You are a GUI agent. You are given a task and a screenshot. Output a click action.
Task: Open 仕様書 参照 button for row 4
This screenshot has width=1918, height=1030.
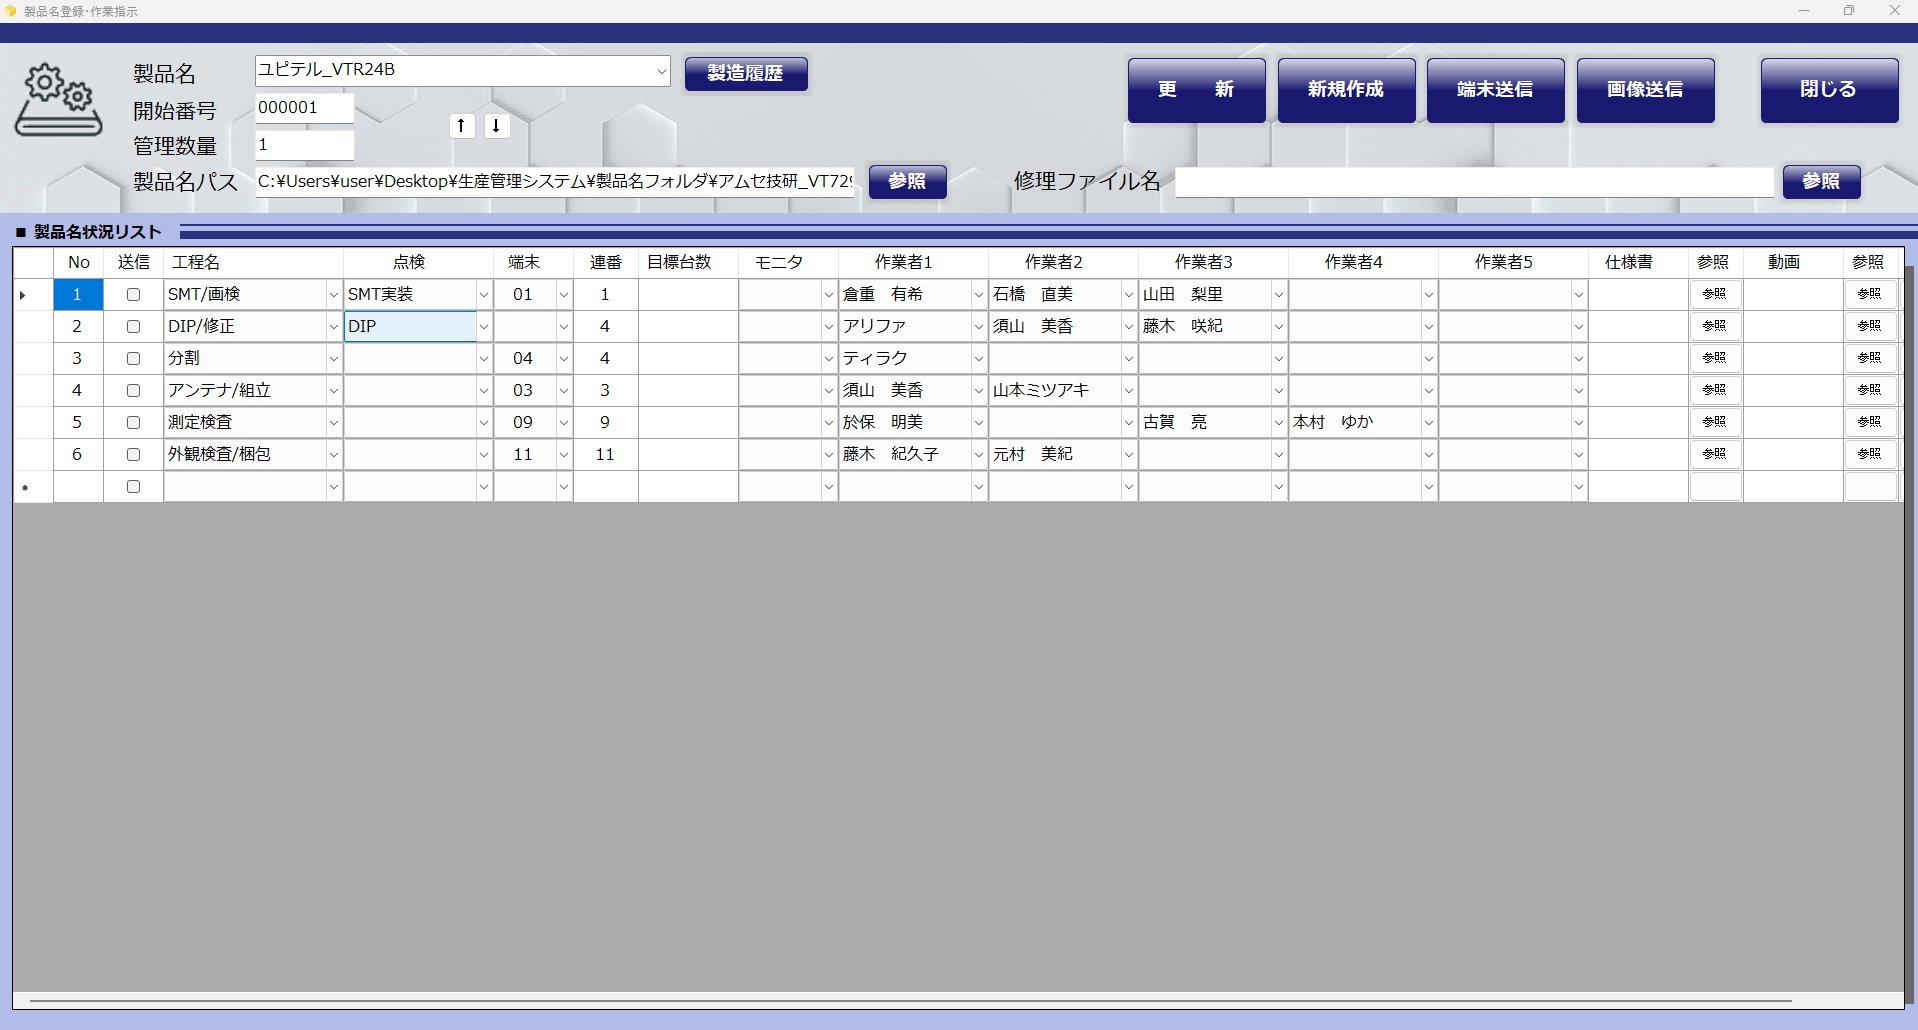point(1714,390)
